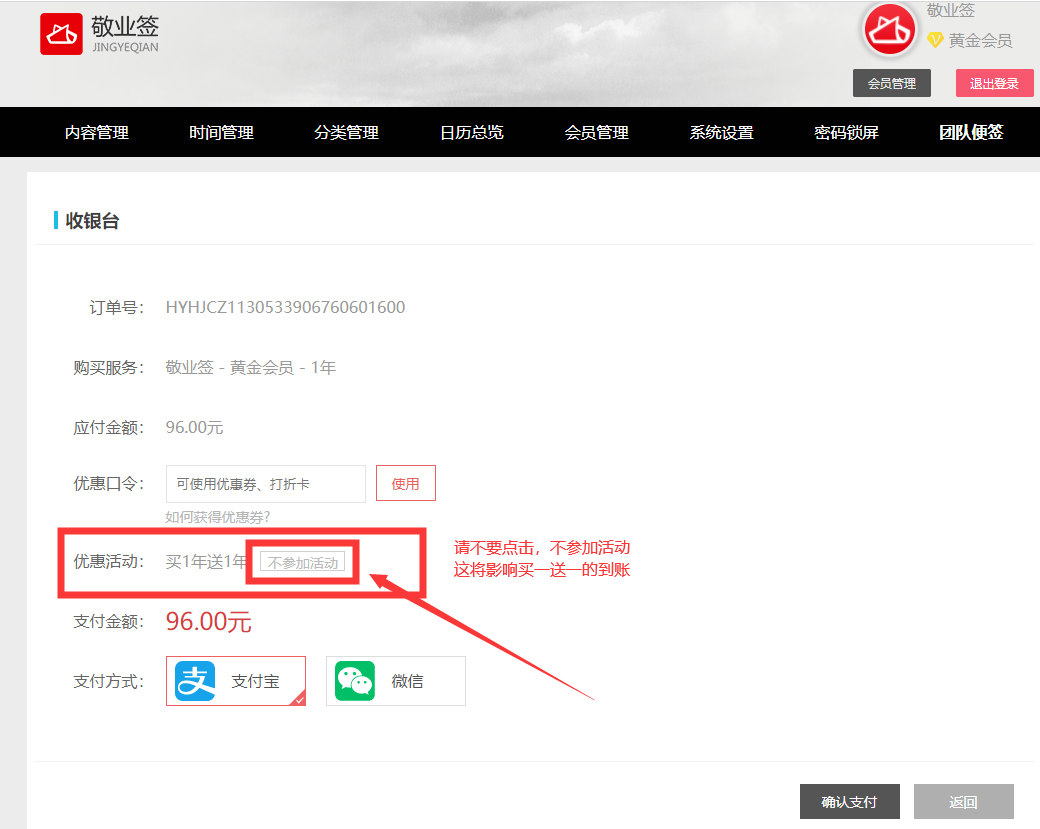The image size is (1040, 829).
Task: Open 时间管理 menu
Action: click(222, 133)
